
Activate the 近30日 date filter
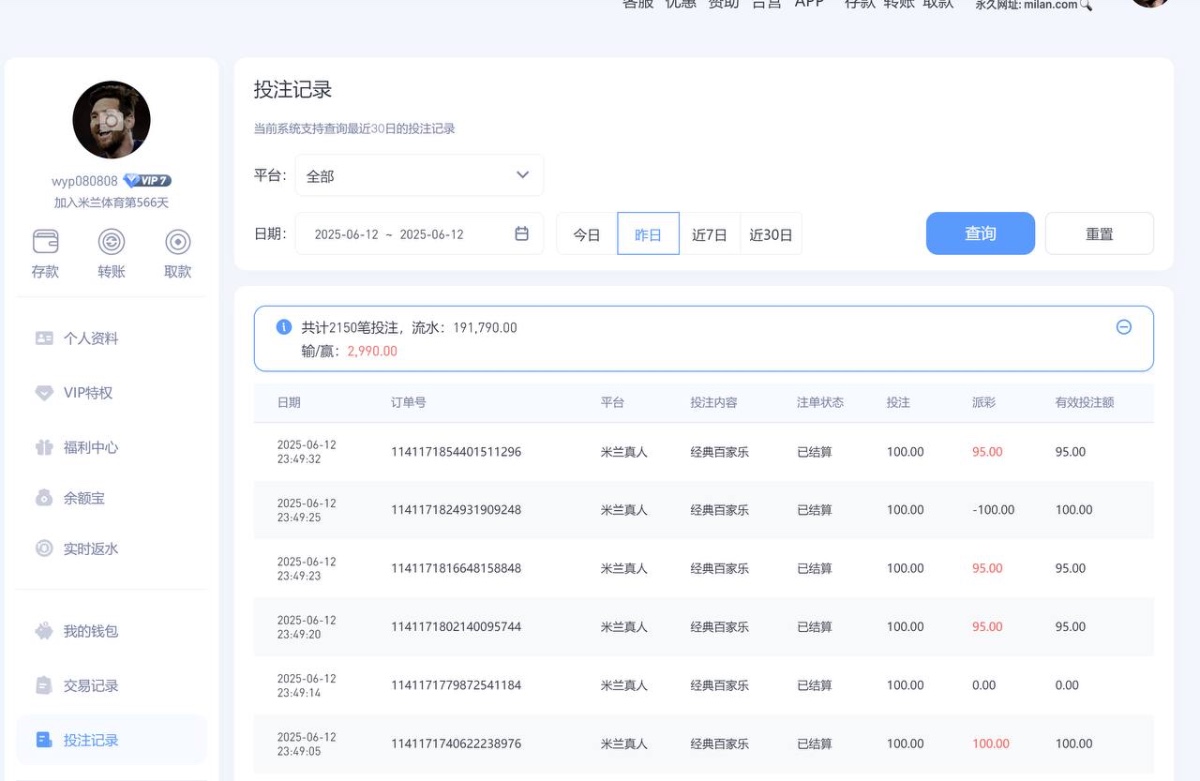click(772, 233)
